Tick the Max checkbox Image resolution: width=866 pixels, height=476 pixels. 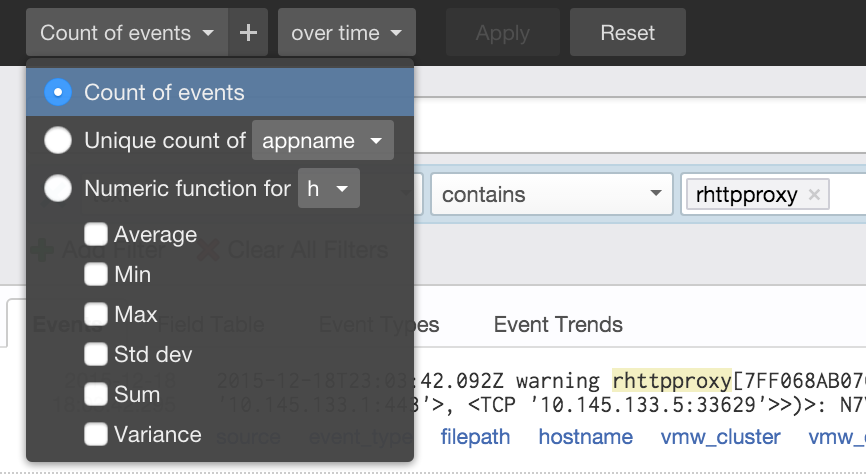click(96, 314)
